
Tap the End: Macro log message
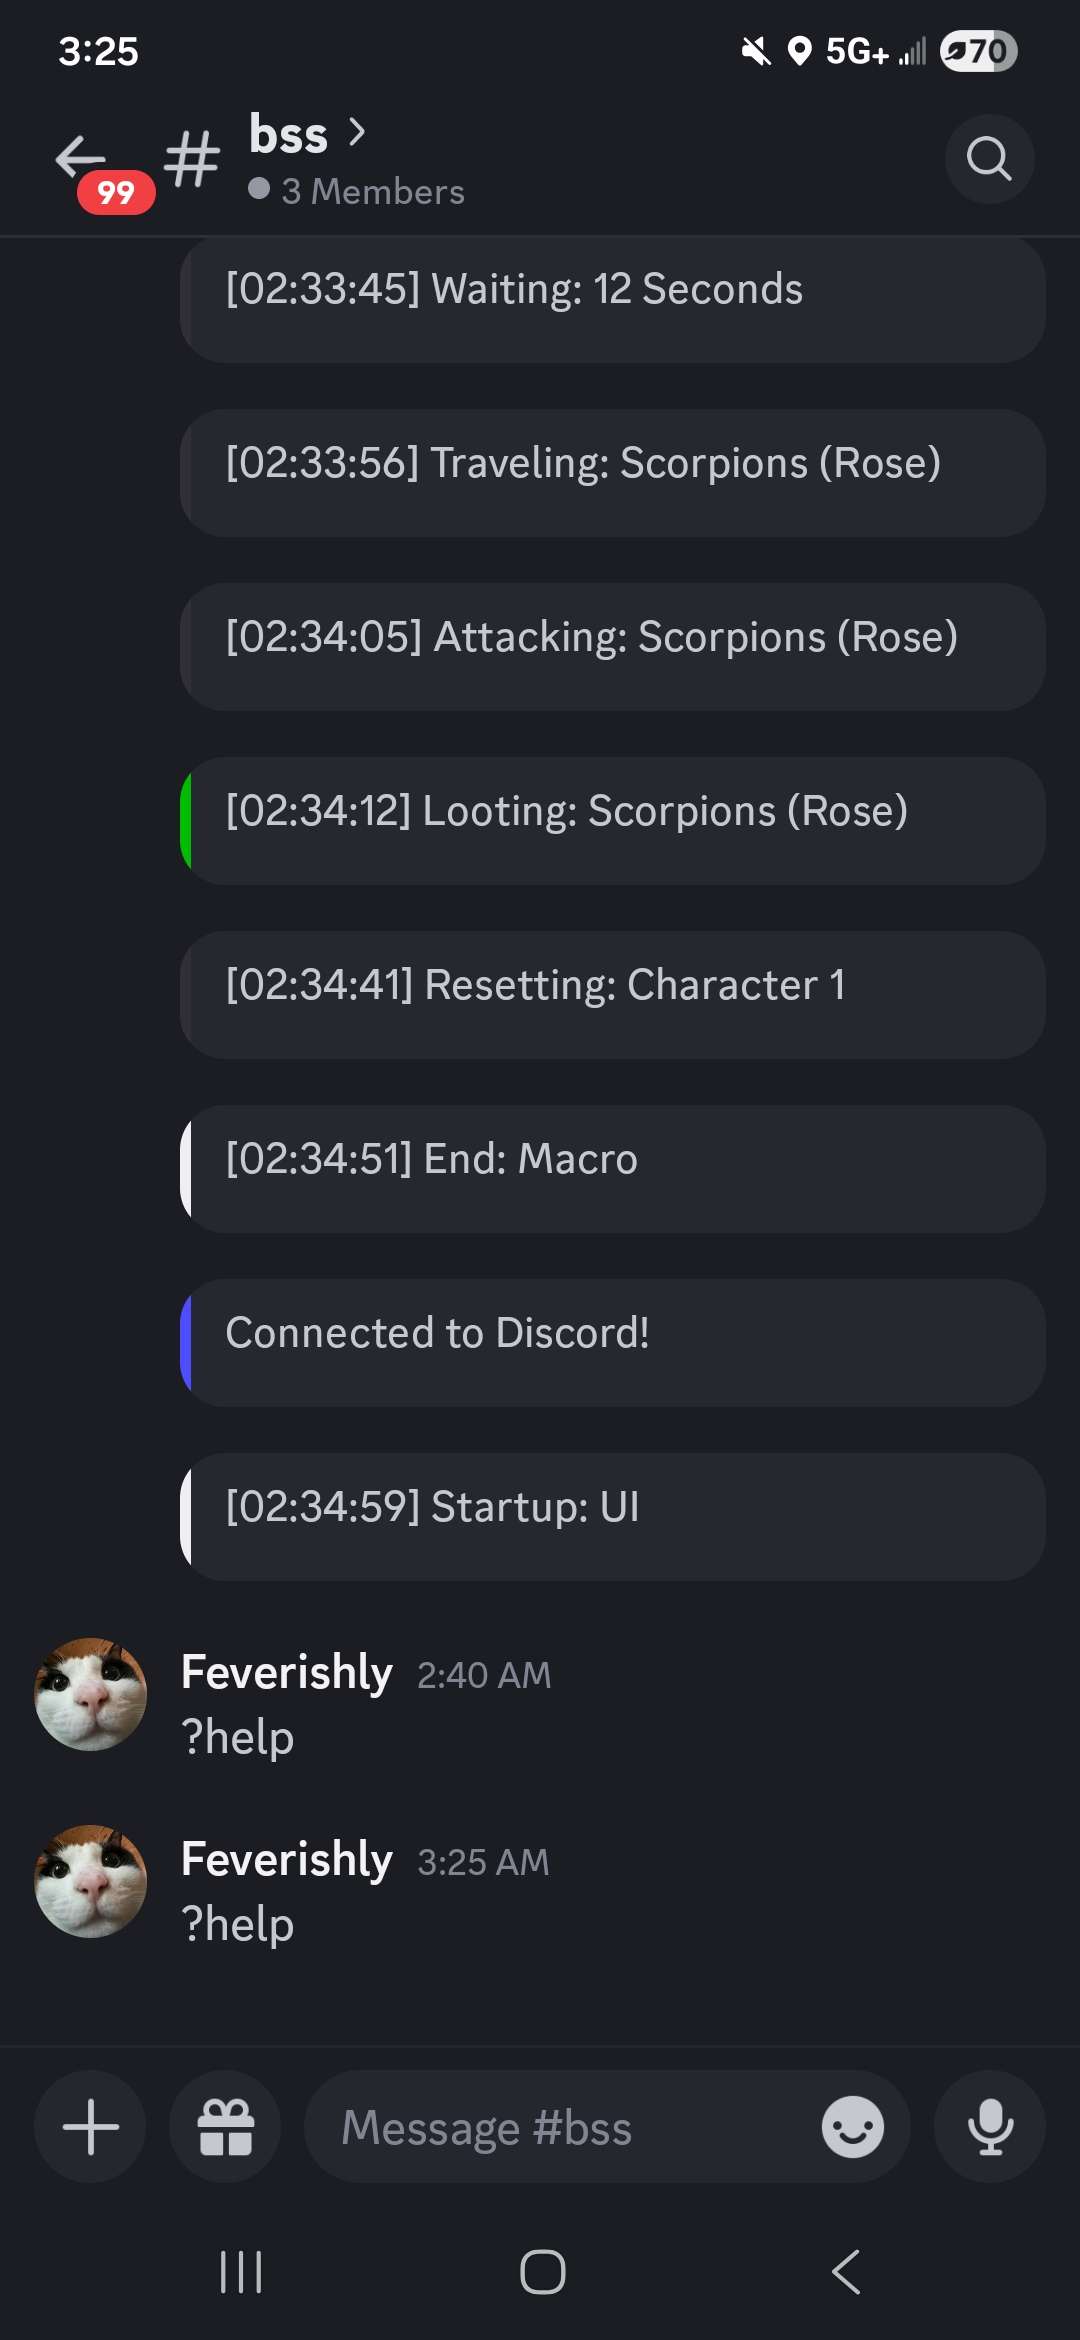point(611,1167)
